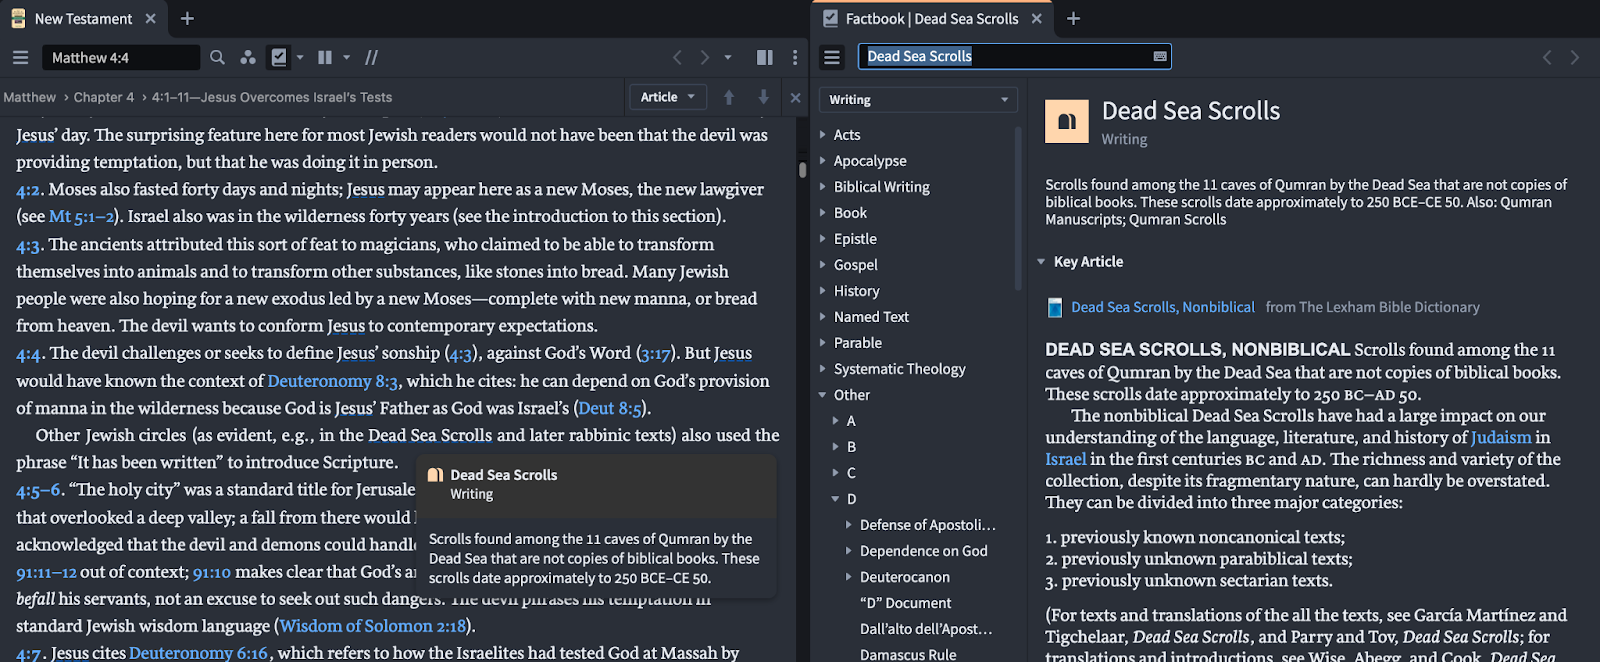The image size is (1600, 662).
Task: Jump to previous article with up arrow
Action: 729,97
